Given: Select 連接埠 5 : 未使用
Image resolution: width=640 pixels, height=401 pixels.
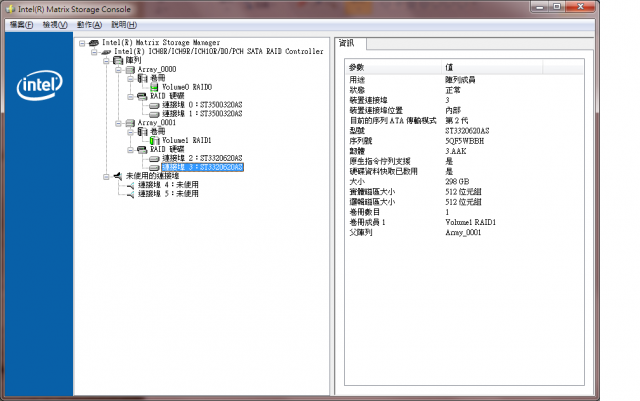Looking at the screenshot, I should (168, 194).
